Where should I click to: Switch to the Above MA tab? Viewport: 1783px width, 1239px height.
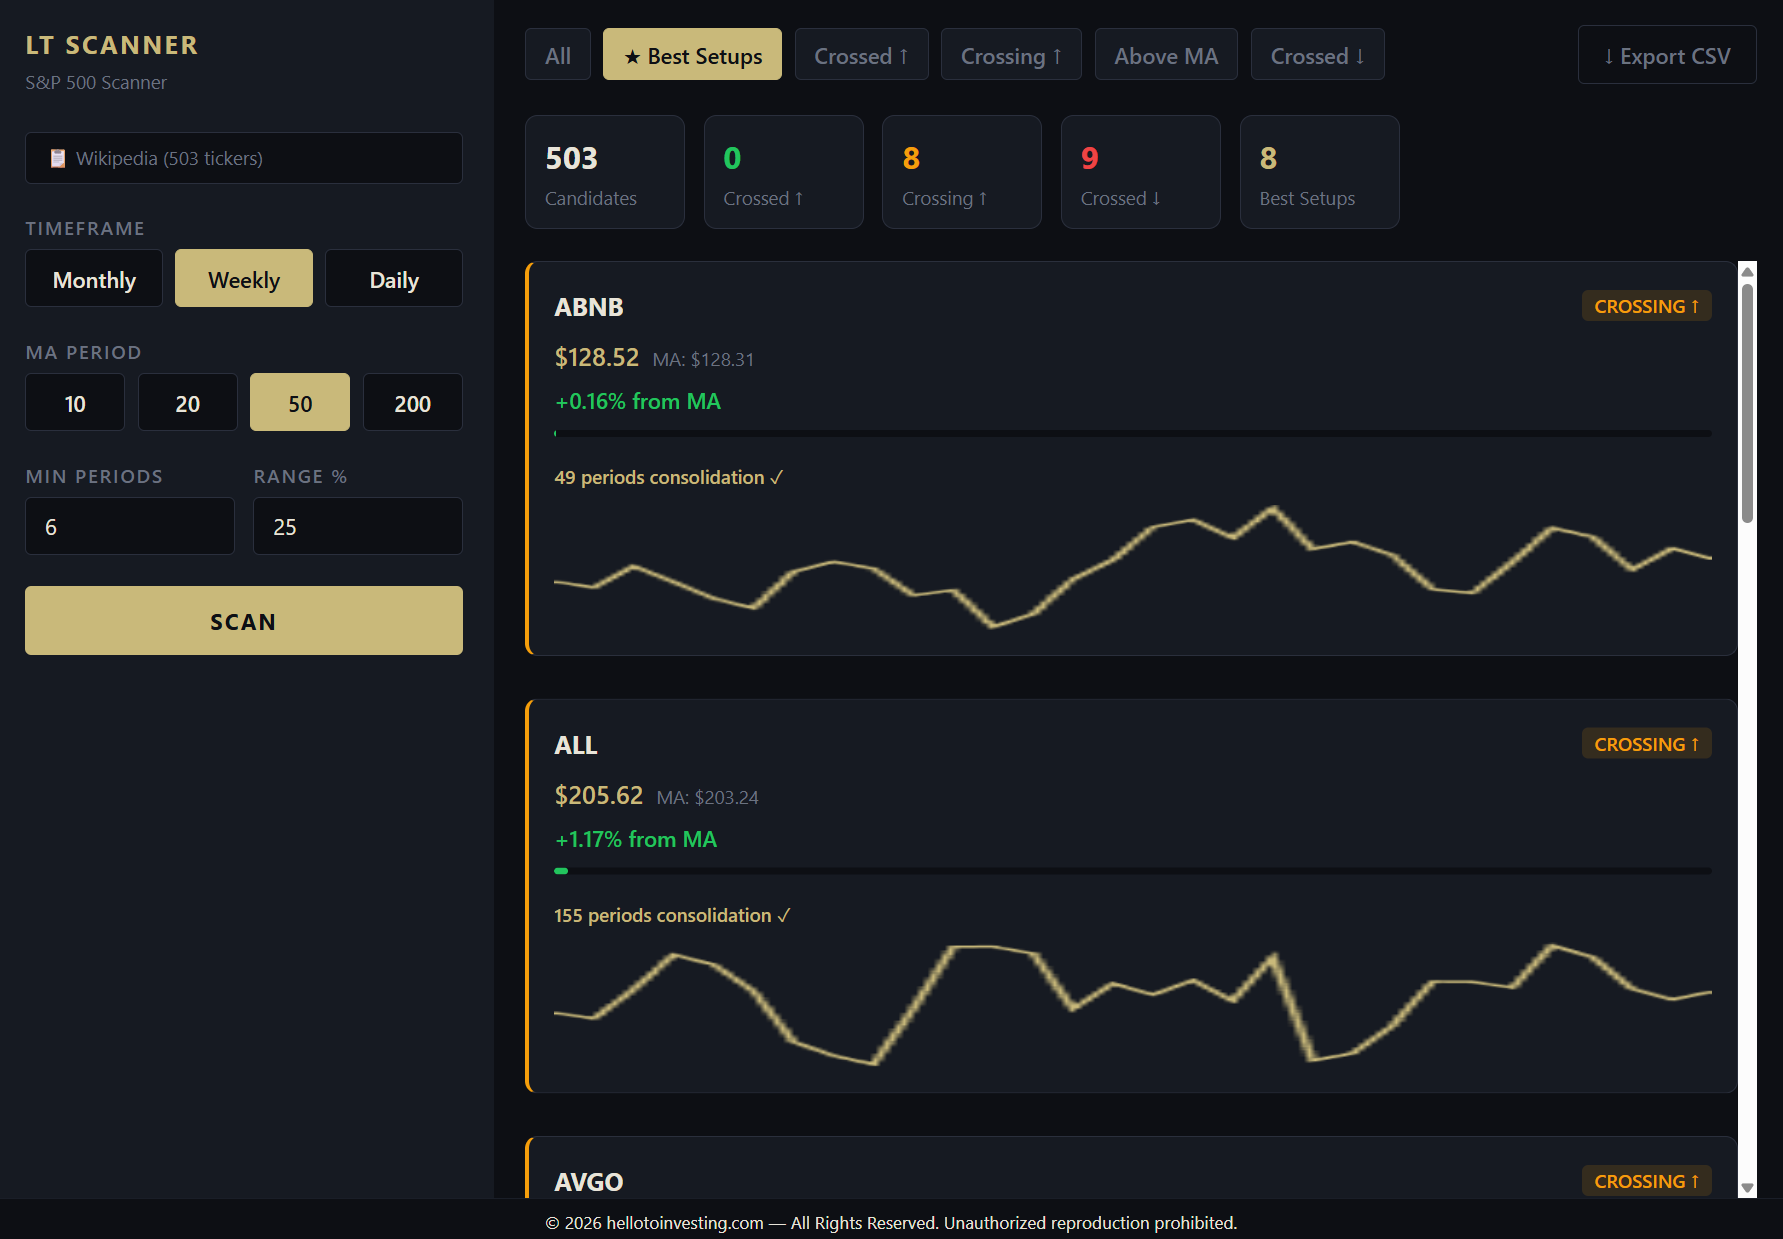[1166, 55]
